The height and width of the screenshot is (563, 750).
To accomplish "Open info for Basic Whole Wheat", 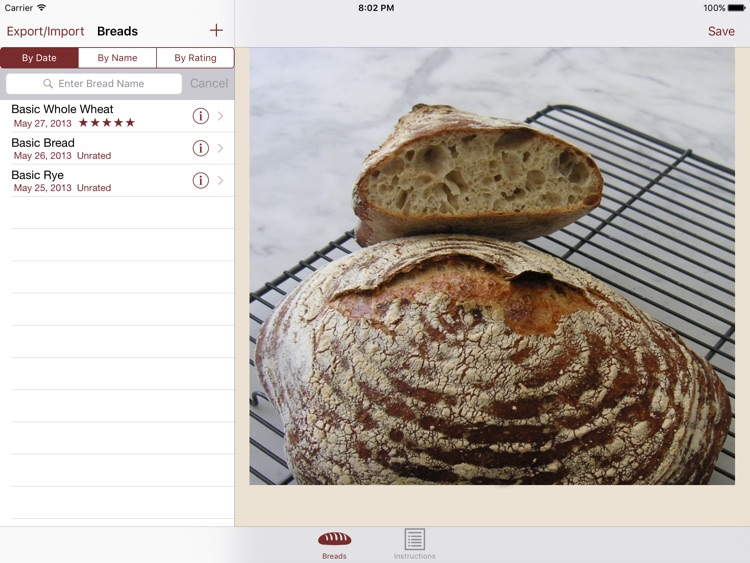I will pos(200,116).
